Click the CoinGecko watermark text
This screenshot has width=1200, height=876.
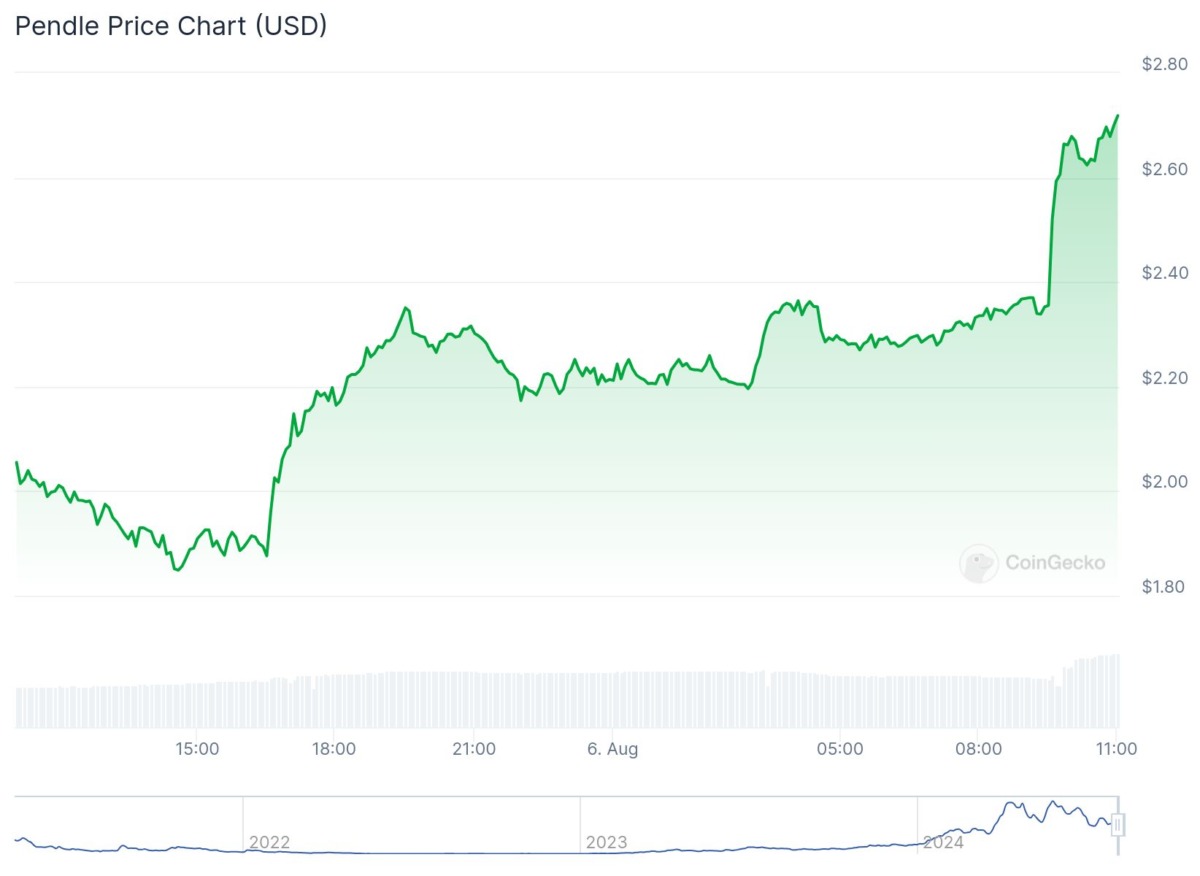pos(1054,563)
